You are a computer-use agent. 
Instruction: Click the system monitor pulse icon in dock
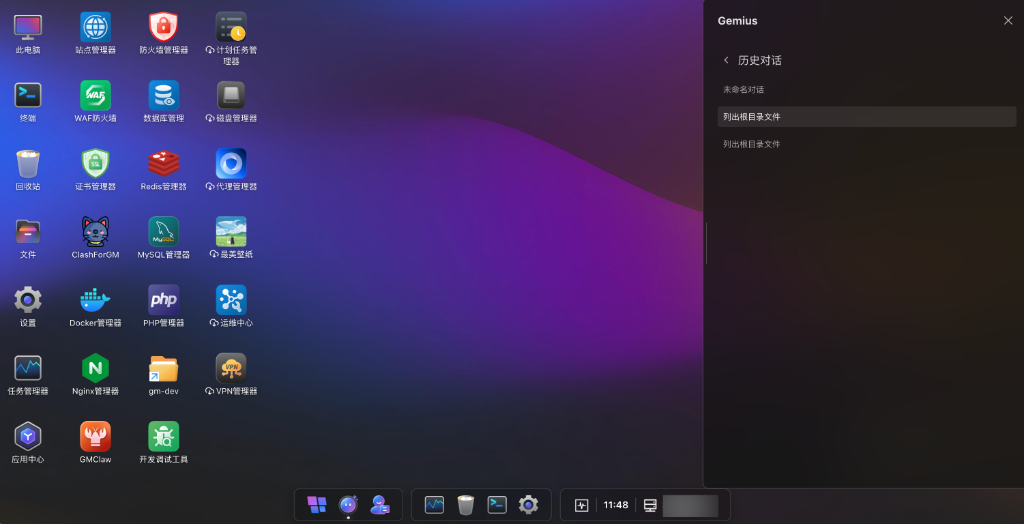point(581,505)
